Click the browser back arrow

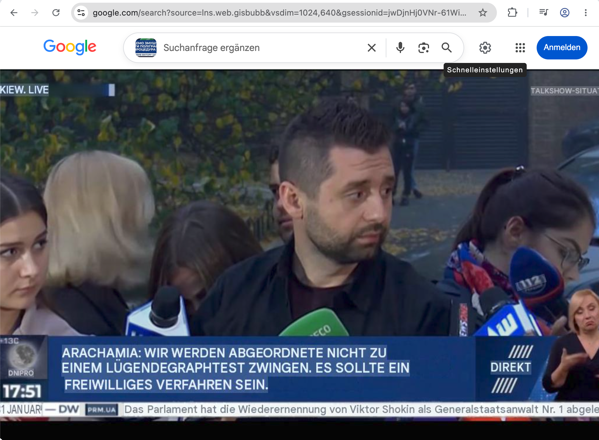(x=14, y=13)
